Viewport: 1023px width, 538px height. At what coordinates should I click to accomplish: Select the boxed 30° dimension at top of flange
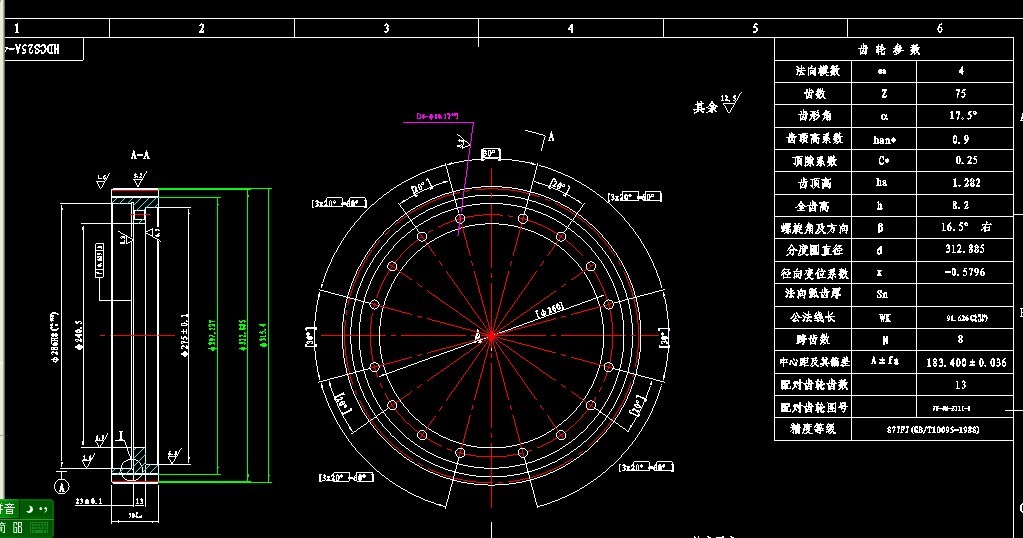coord(491,154)
